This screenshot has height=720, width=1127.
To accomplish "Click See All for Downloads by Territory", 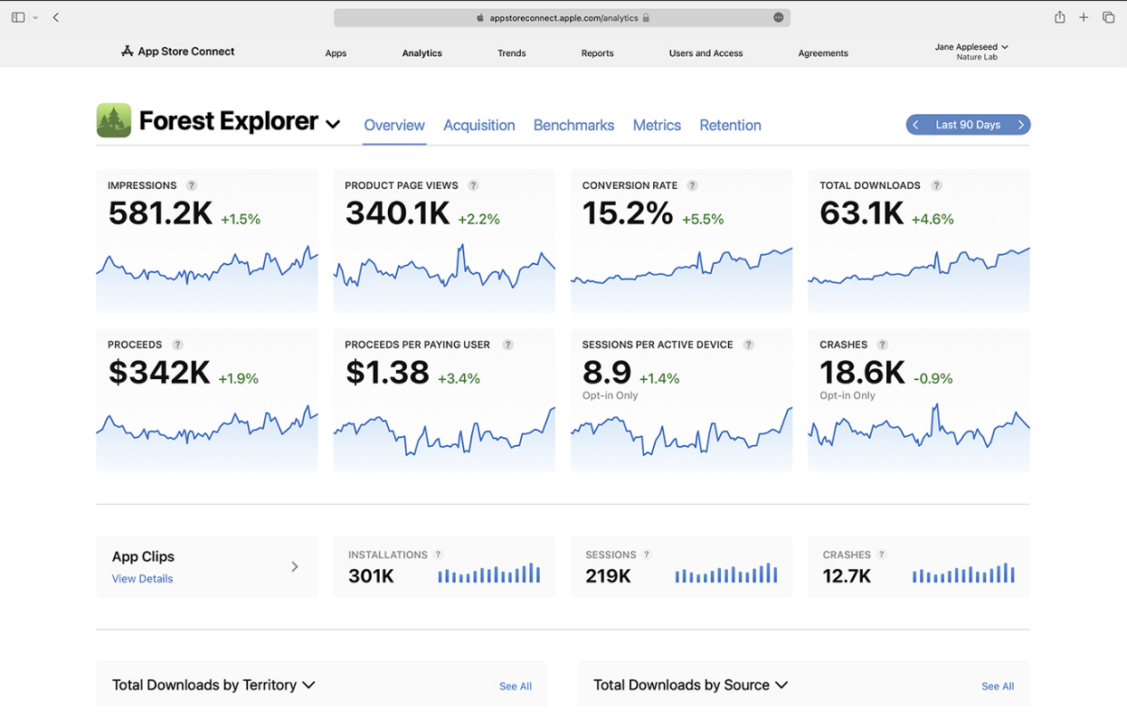I will [x=515, y=686].
